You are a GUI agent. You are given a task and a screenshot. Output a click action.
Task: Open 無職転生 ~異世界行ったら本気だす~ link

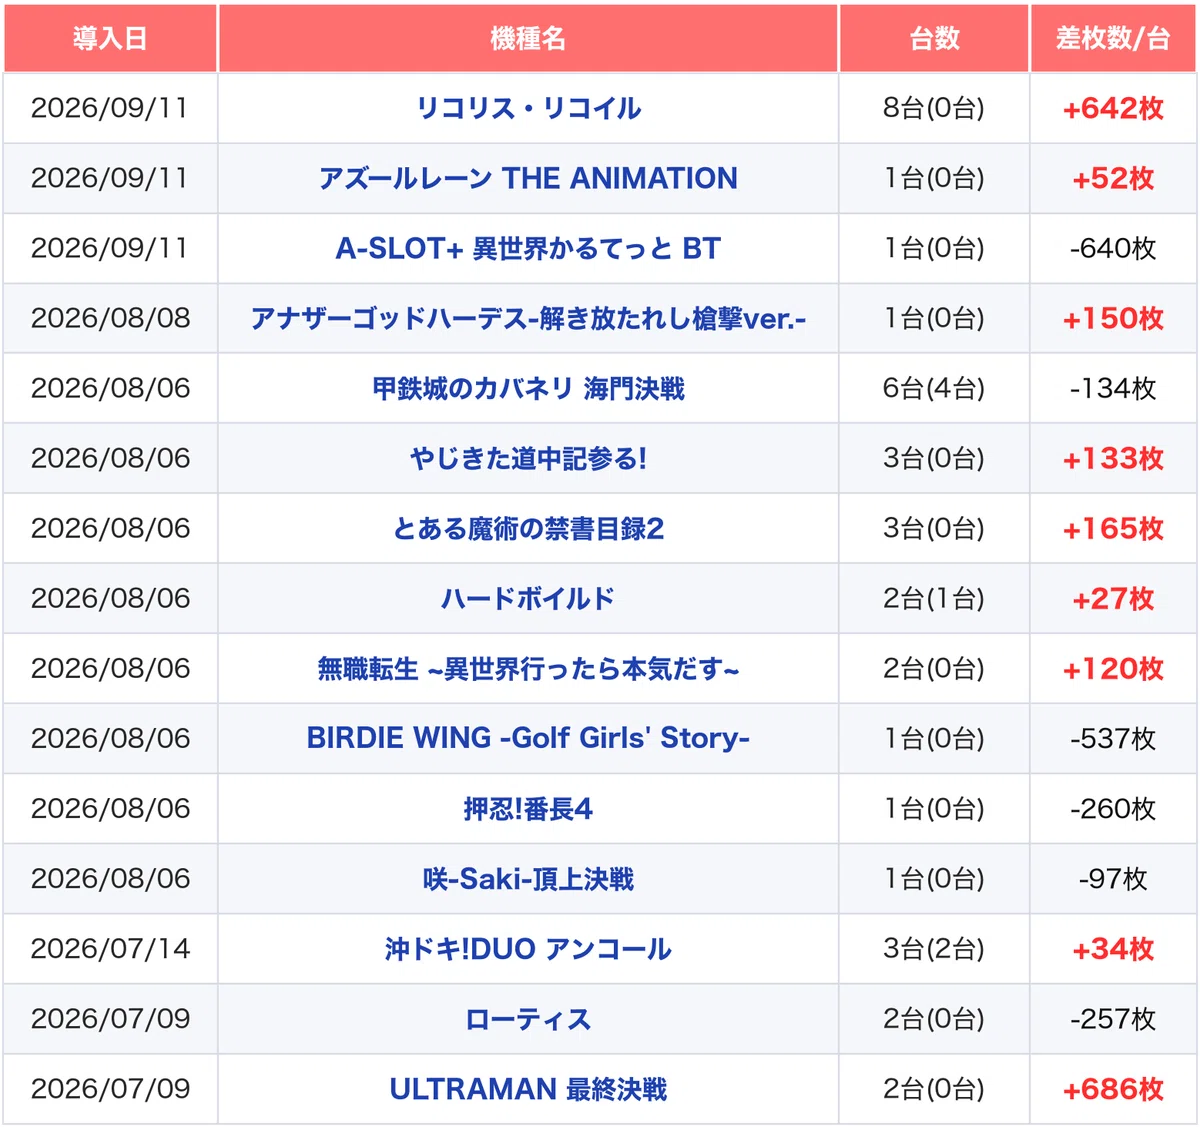pyautogui.click(x=528, y=668)
